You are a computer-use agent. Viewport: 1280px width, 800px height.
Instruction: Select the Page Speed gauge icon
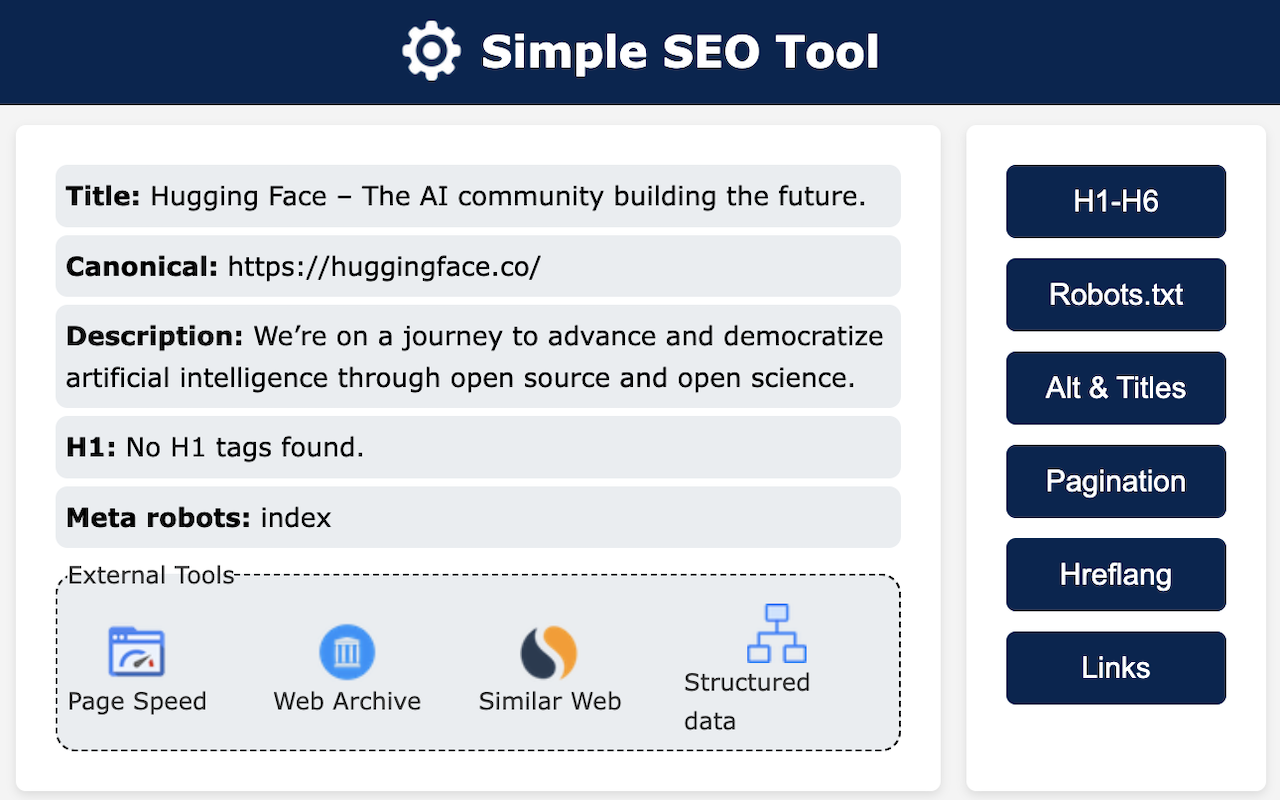[x=136, y=650]
